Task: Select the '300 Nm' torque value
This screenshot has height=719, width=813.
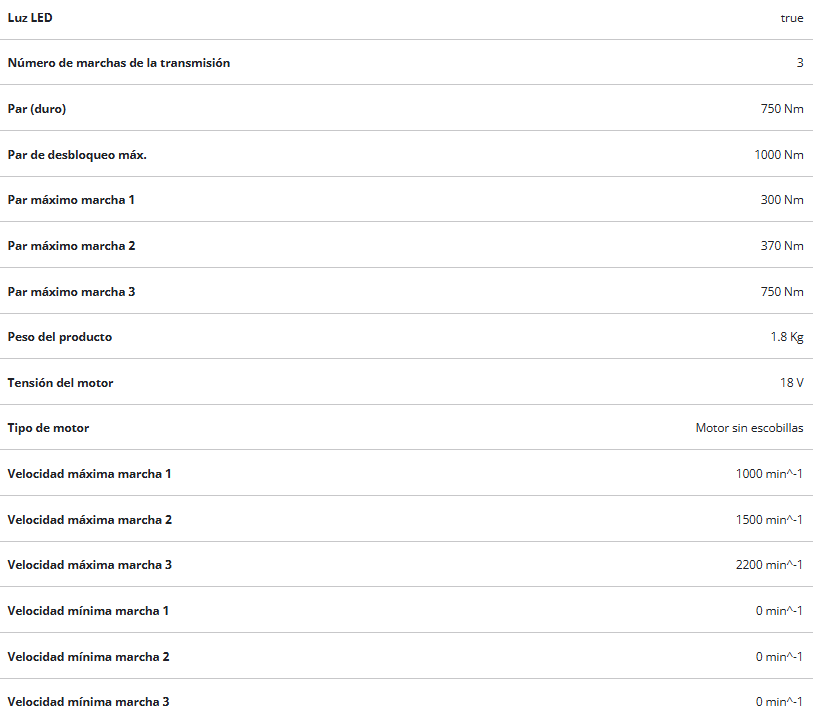Action: point(781,200)
